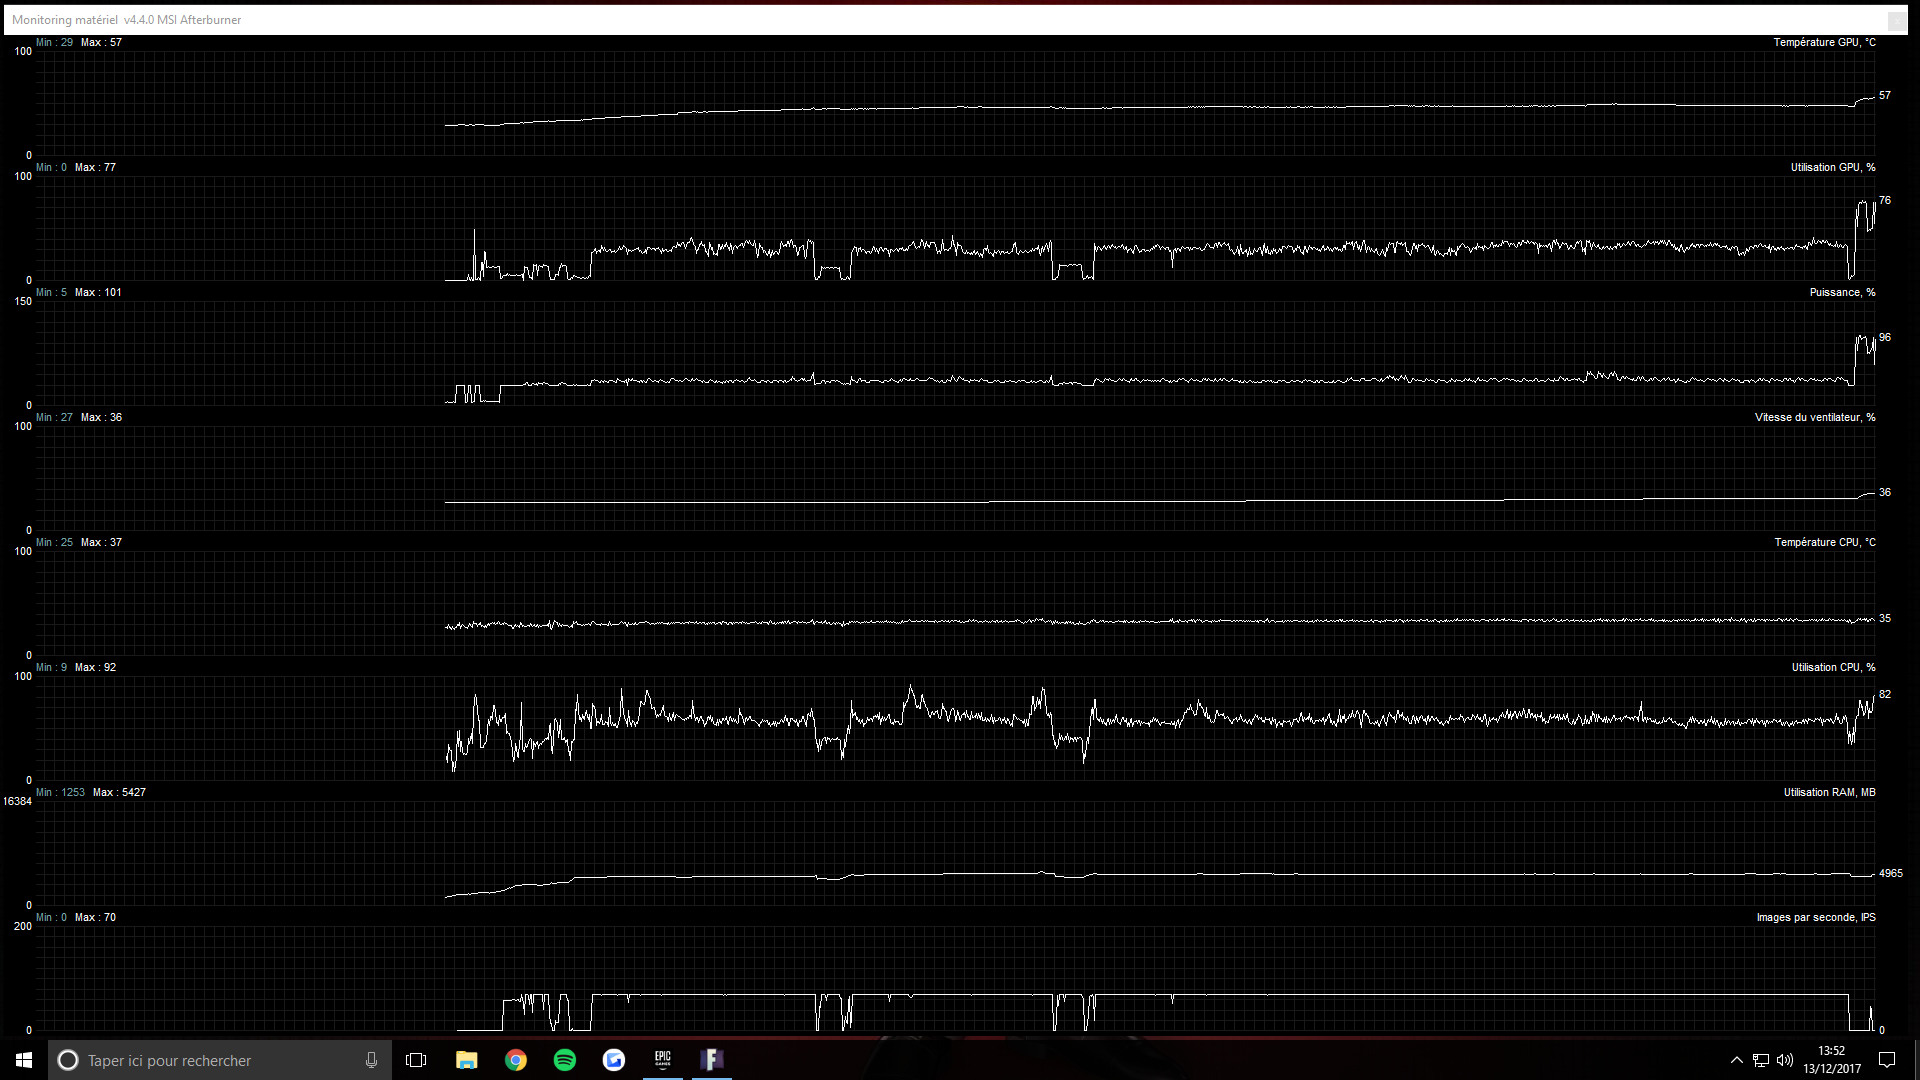Switch to the Fortnite taskbar icon
The image size is (1920, 1080).
click(712, 1059)
